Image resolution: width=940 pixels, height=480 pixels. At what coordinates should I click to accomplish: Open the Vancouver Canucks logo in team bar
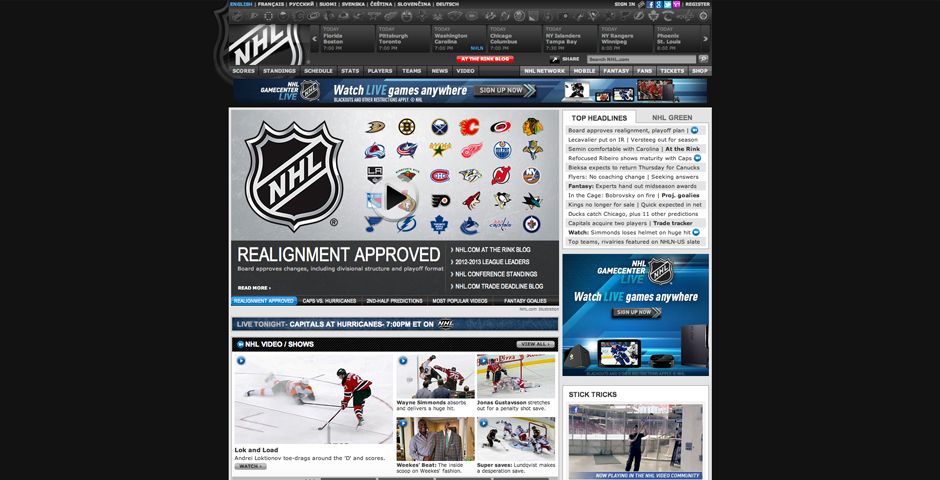click(668, 16)
